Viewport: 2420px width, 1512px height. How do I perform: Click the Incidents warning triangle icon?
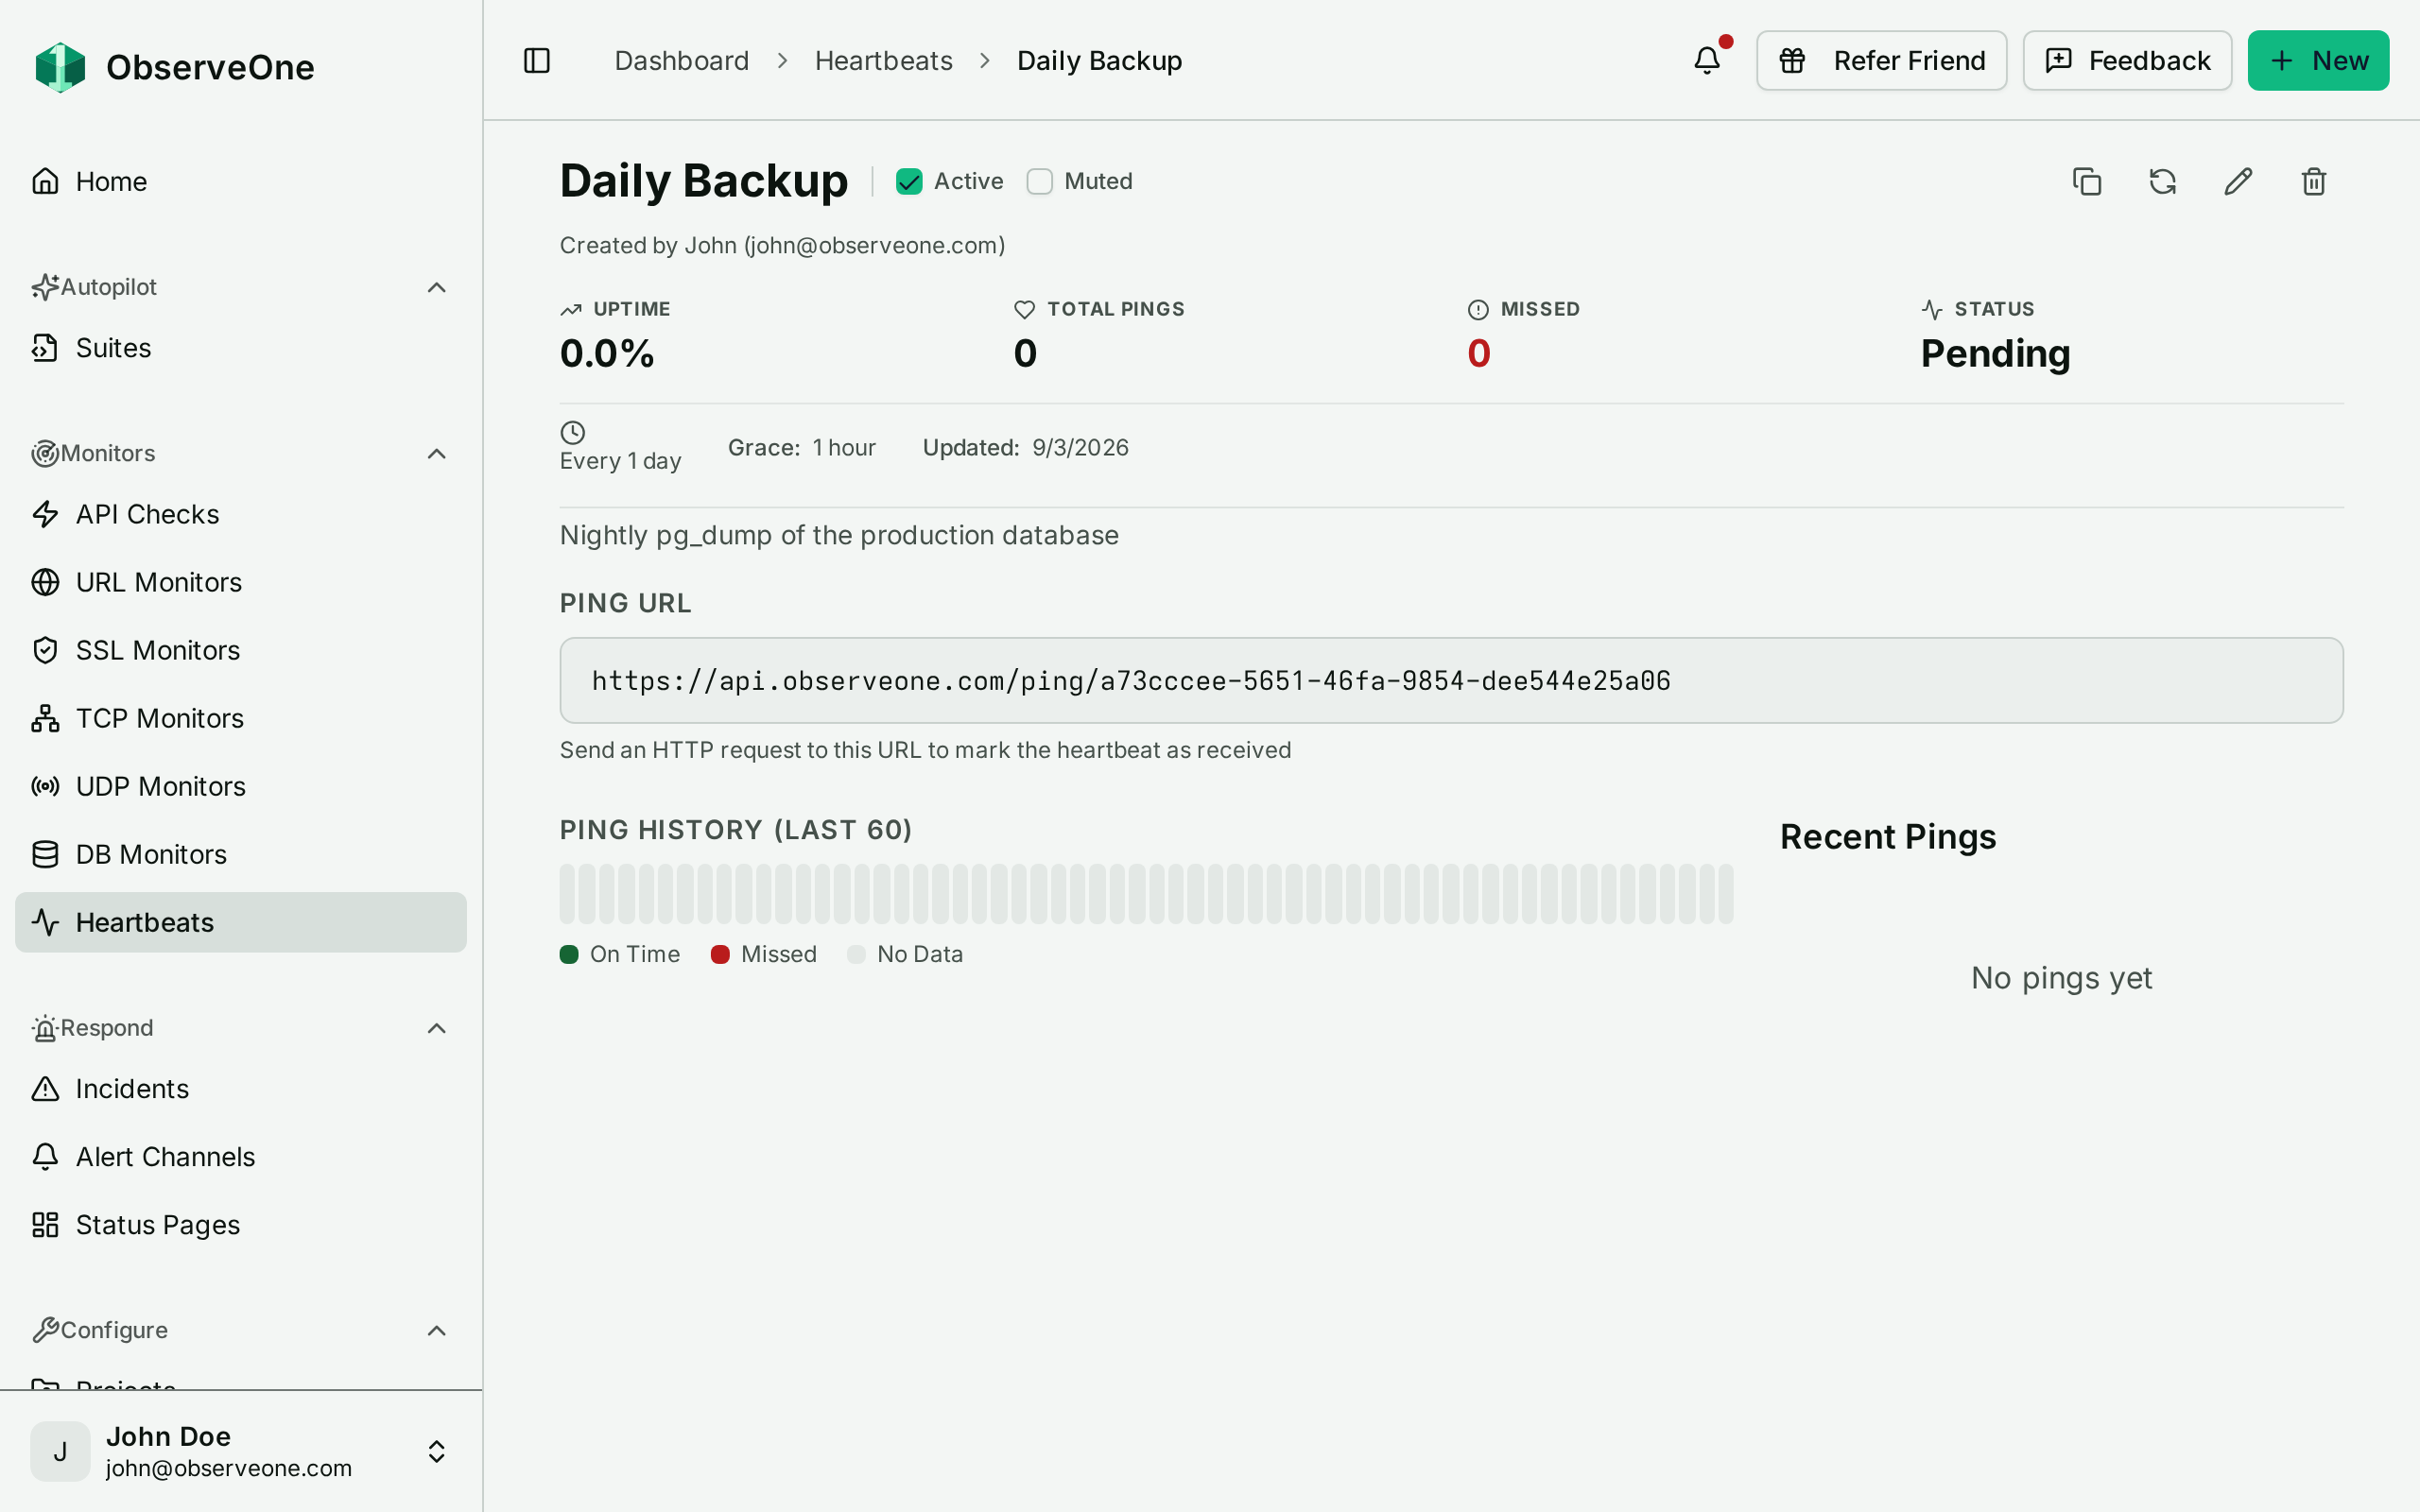click(45, 1089)
